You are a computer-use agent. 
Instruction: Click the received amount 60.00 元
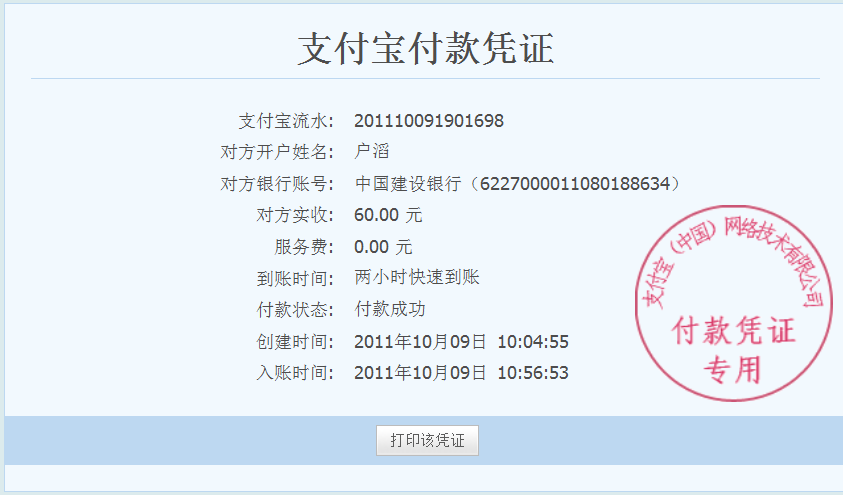388,215
